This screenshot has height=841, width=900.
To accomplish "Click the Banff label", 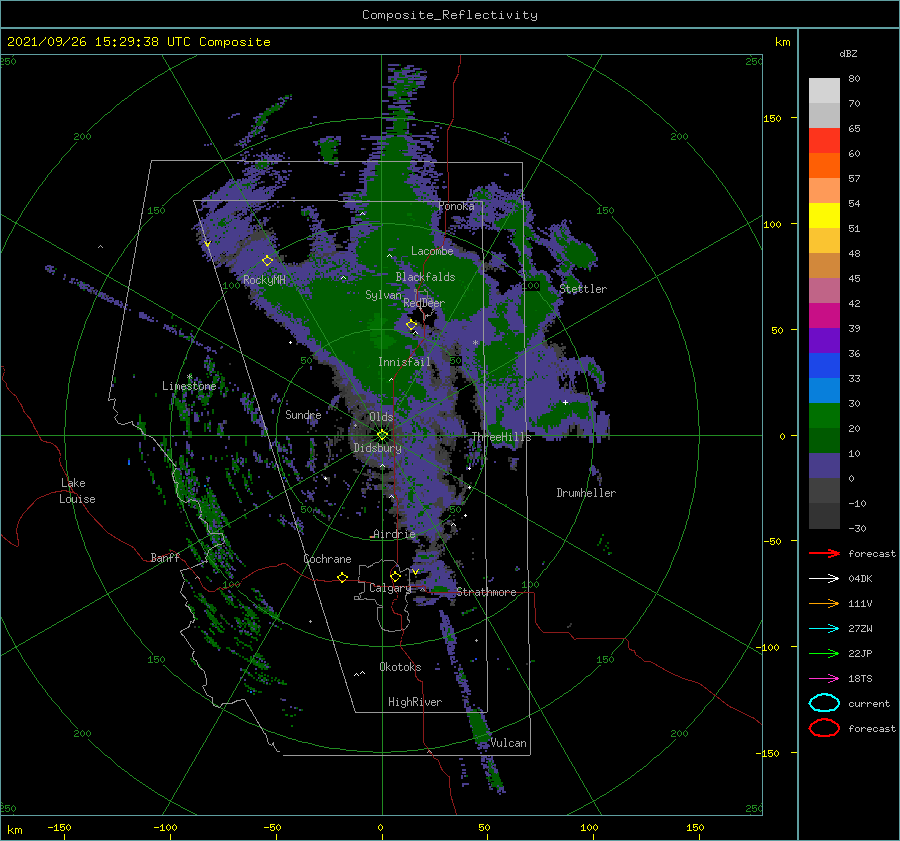I will [x=165, y=557].
